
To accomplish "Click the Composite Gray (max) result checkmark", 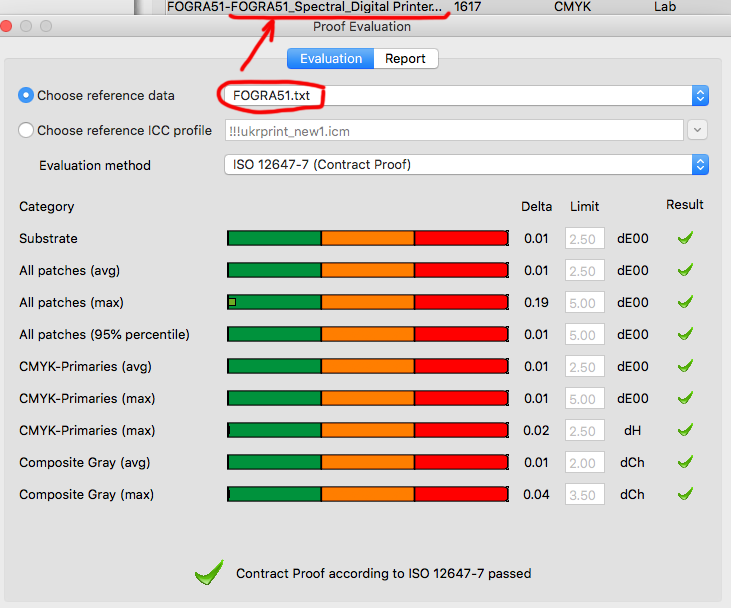I will (x=685, y=494).
